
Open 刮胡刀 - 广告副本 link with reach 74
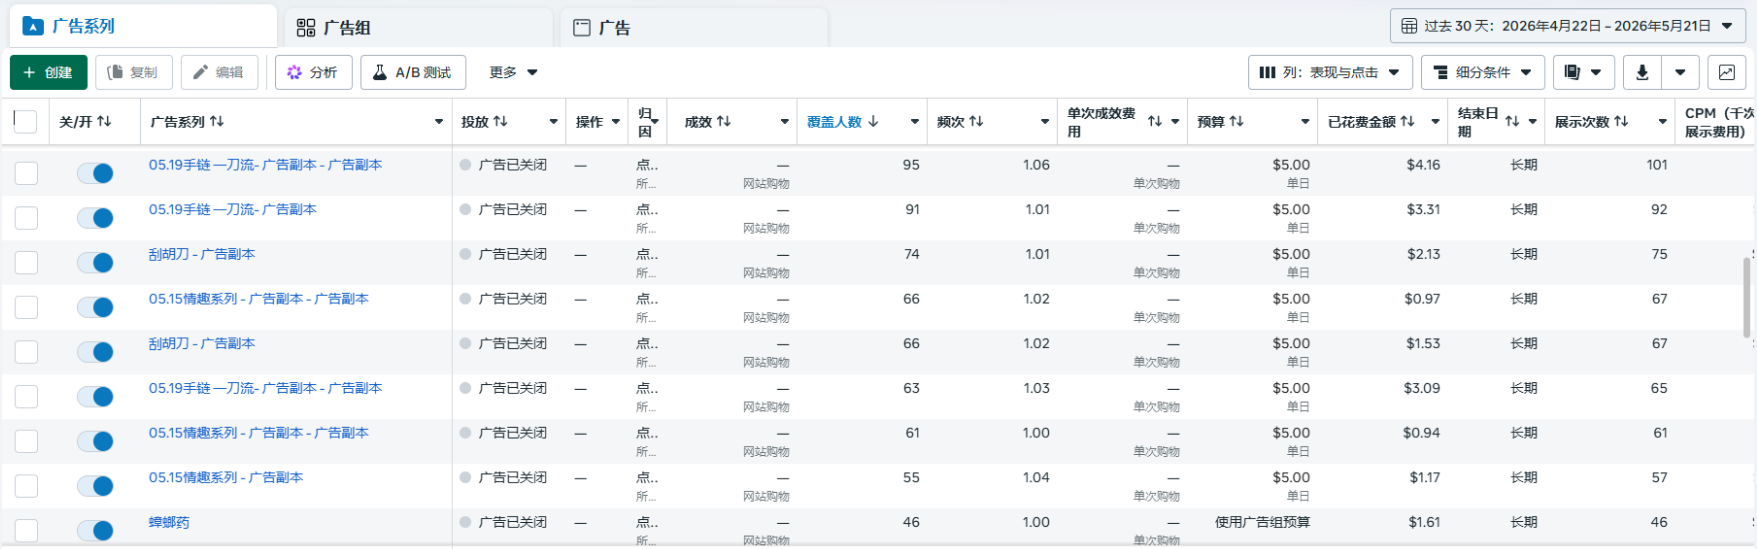click(202, 254)
